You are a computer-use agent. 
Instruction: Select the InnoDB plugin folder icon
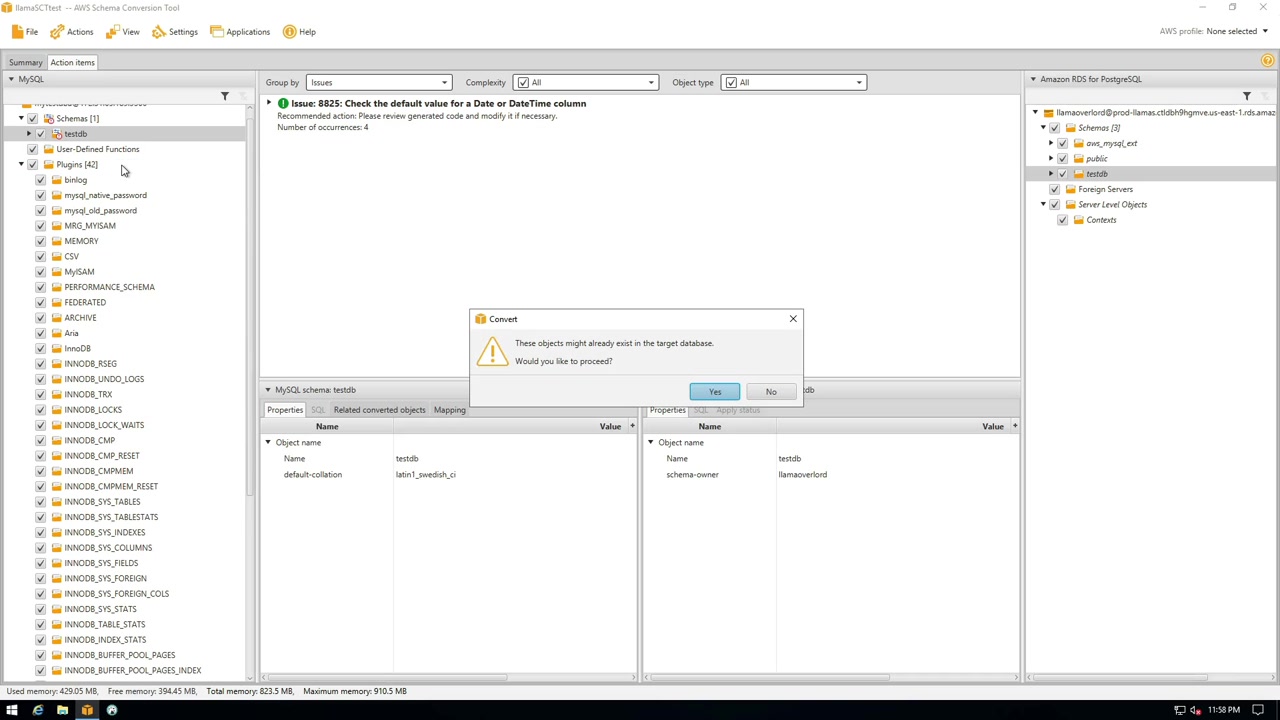tap(56, 348)
